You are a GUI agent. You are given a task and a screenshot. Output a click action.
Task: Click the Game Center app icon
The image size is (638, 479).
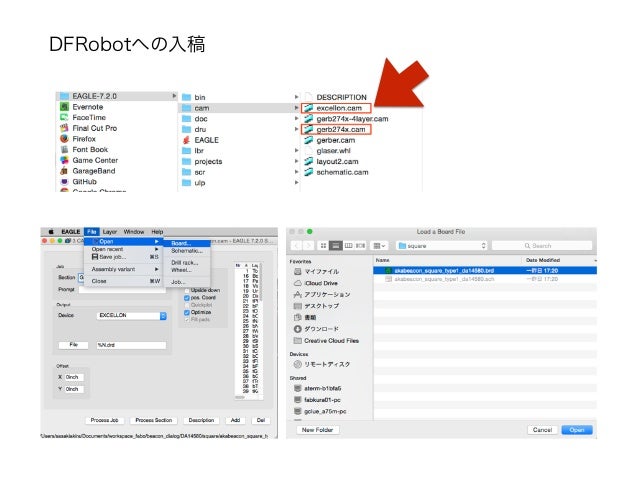click(x=64, y=160)
